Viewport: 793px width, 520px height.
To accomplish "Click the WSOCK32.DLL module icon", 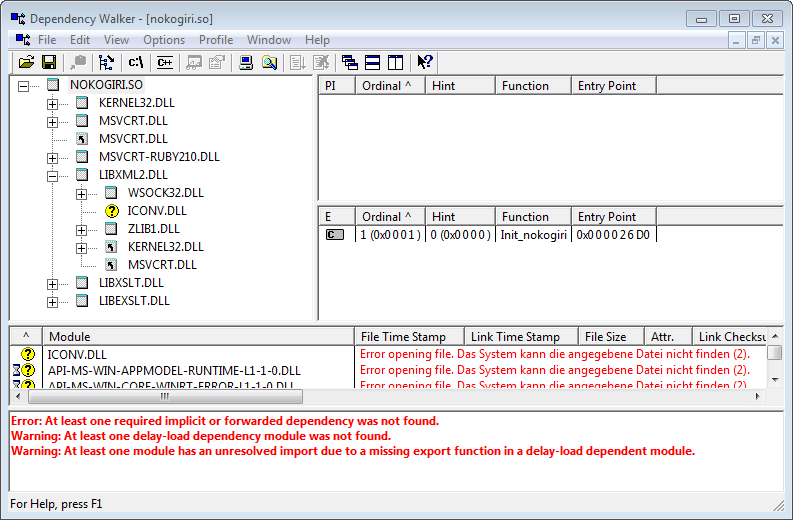I will (111, 193).
